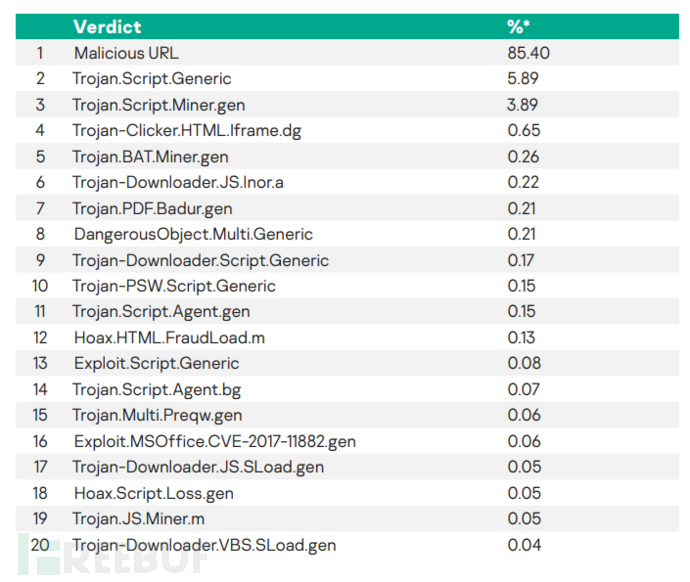Select the Malicious URL row entry
The width and height of the screenshot is (690, 582).
pos(126,53)
